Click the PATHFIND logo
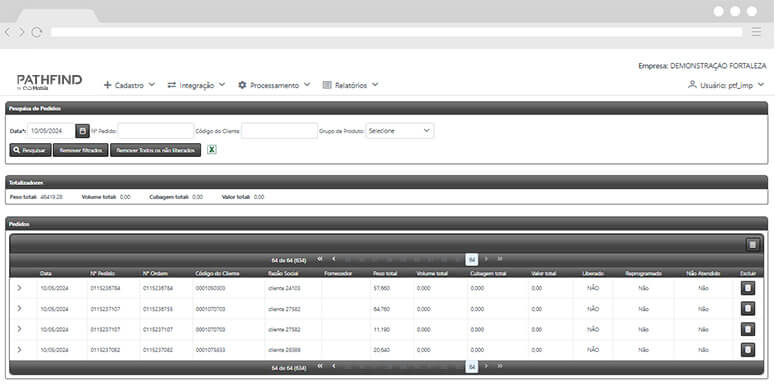775x390 pixels. 49,82
